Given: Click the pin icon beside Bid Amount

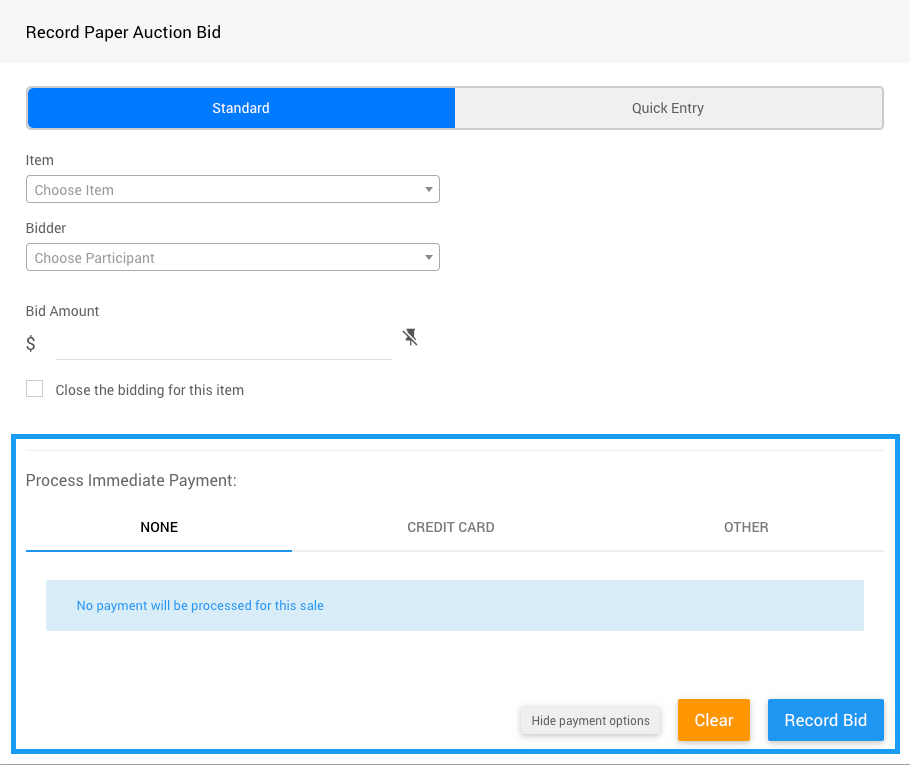Looking at the screenshot, I should [410, 338].
